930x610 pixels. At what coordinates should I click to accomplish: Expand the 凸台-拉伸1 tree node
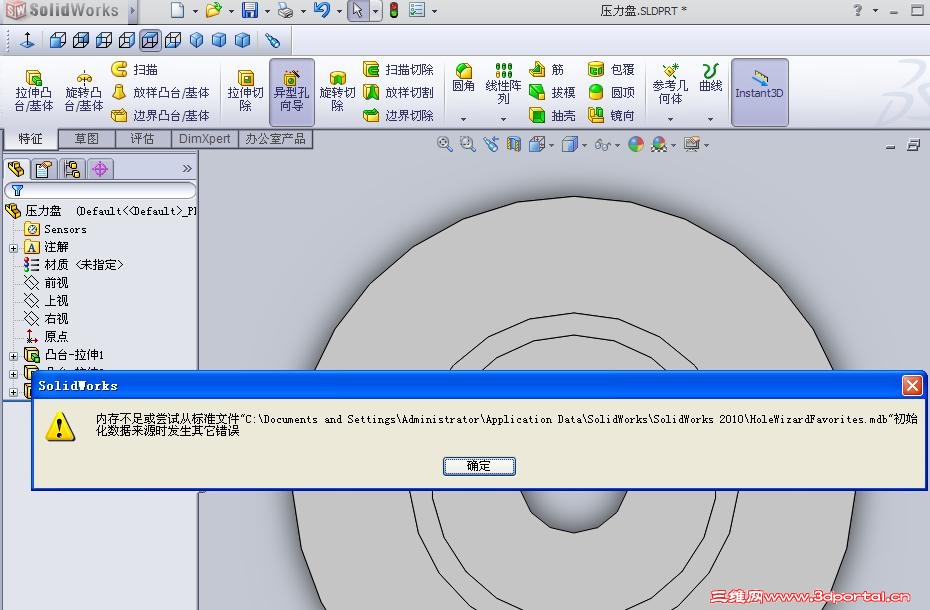pos(13,356)
